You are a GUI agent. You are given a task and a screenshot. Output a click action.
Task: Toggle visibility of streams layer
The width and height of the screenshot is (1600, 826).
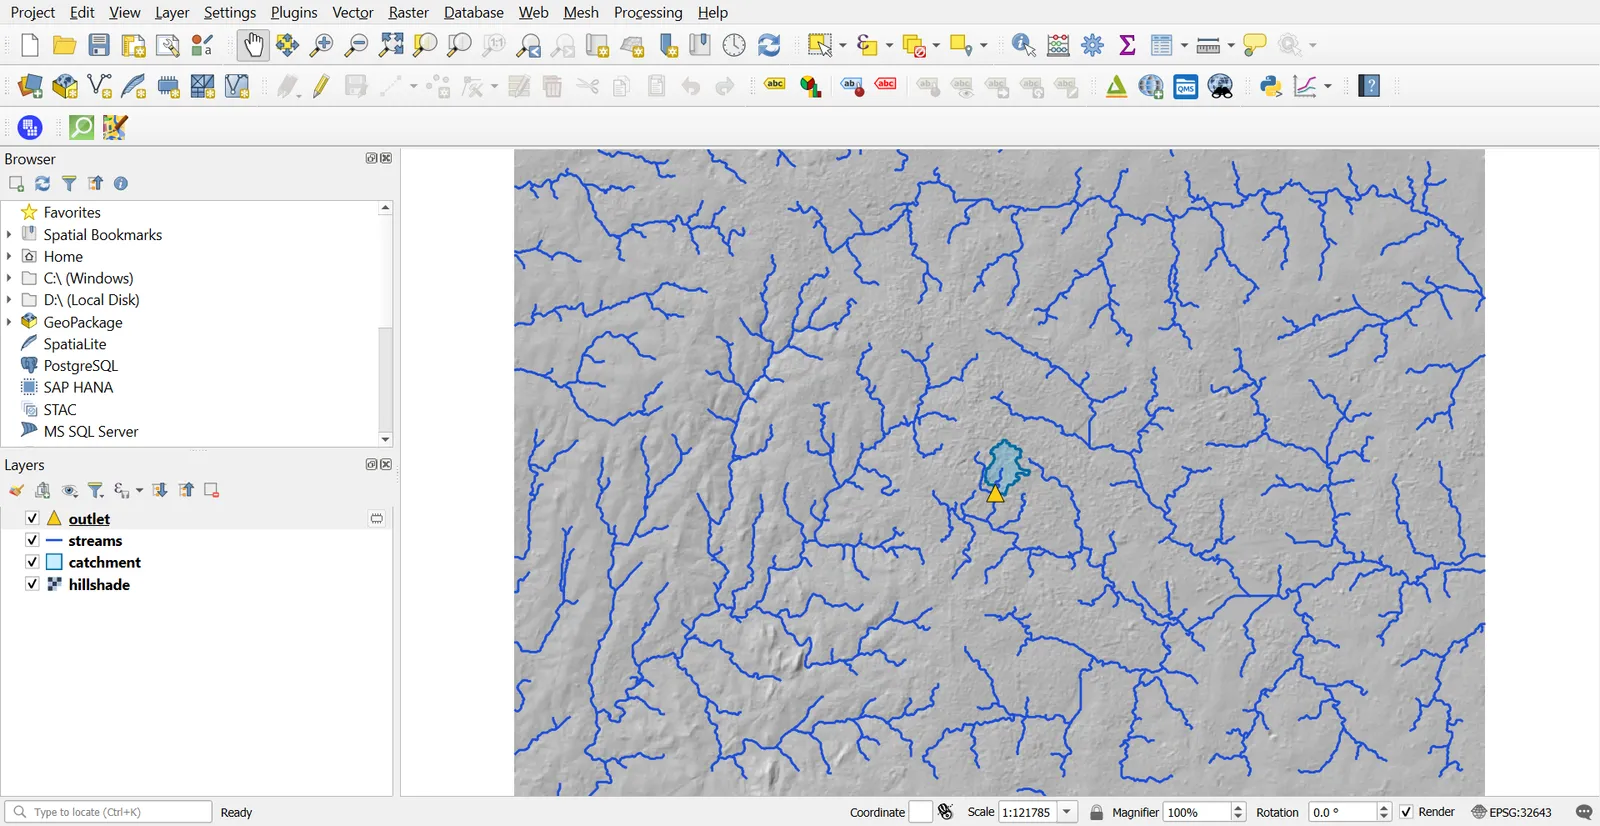click(32, 540)
